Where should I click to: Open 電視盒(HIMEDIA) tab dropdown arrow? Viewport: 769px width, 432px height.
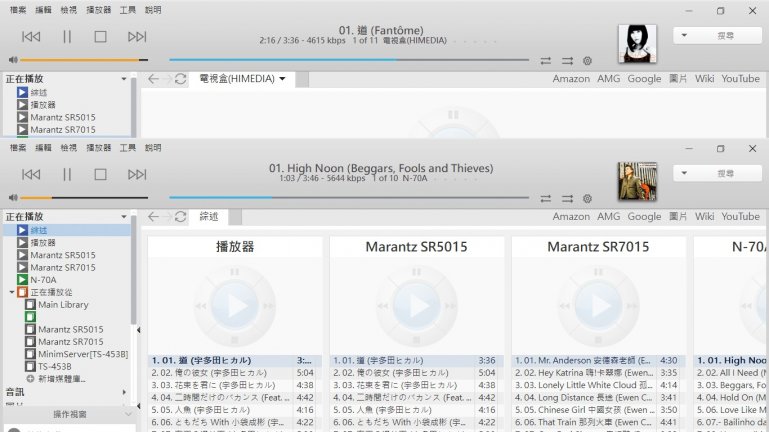point(282,79)
